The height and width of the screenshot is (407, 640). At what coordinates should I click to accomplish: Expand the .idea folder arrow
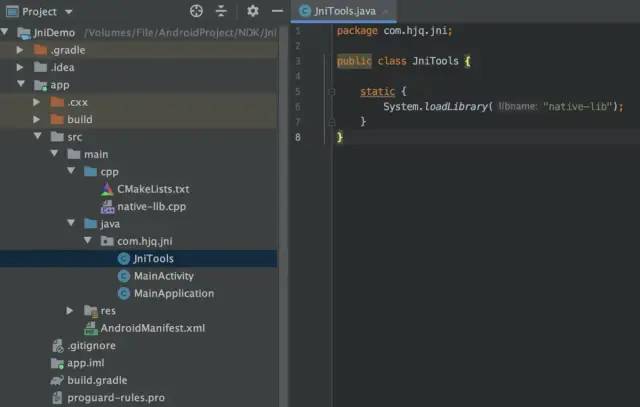(20, 67)
